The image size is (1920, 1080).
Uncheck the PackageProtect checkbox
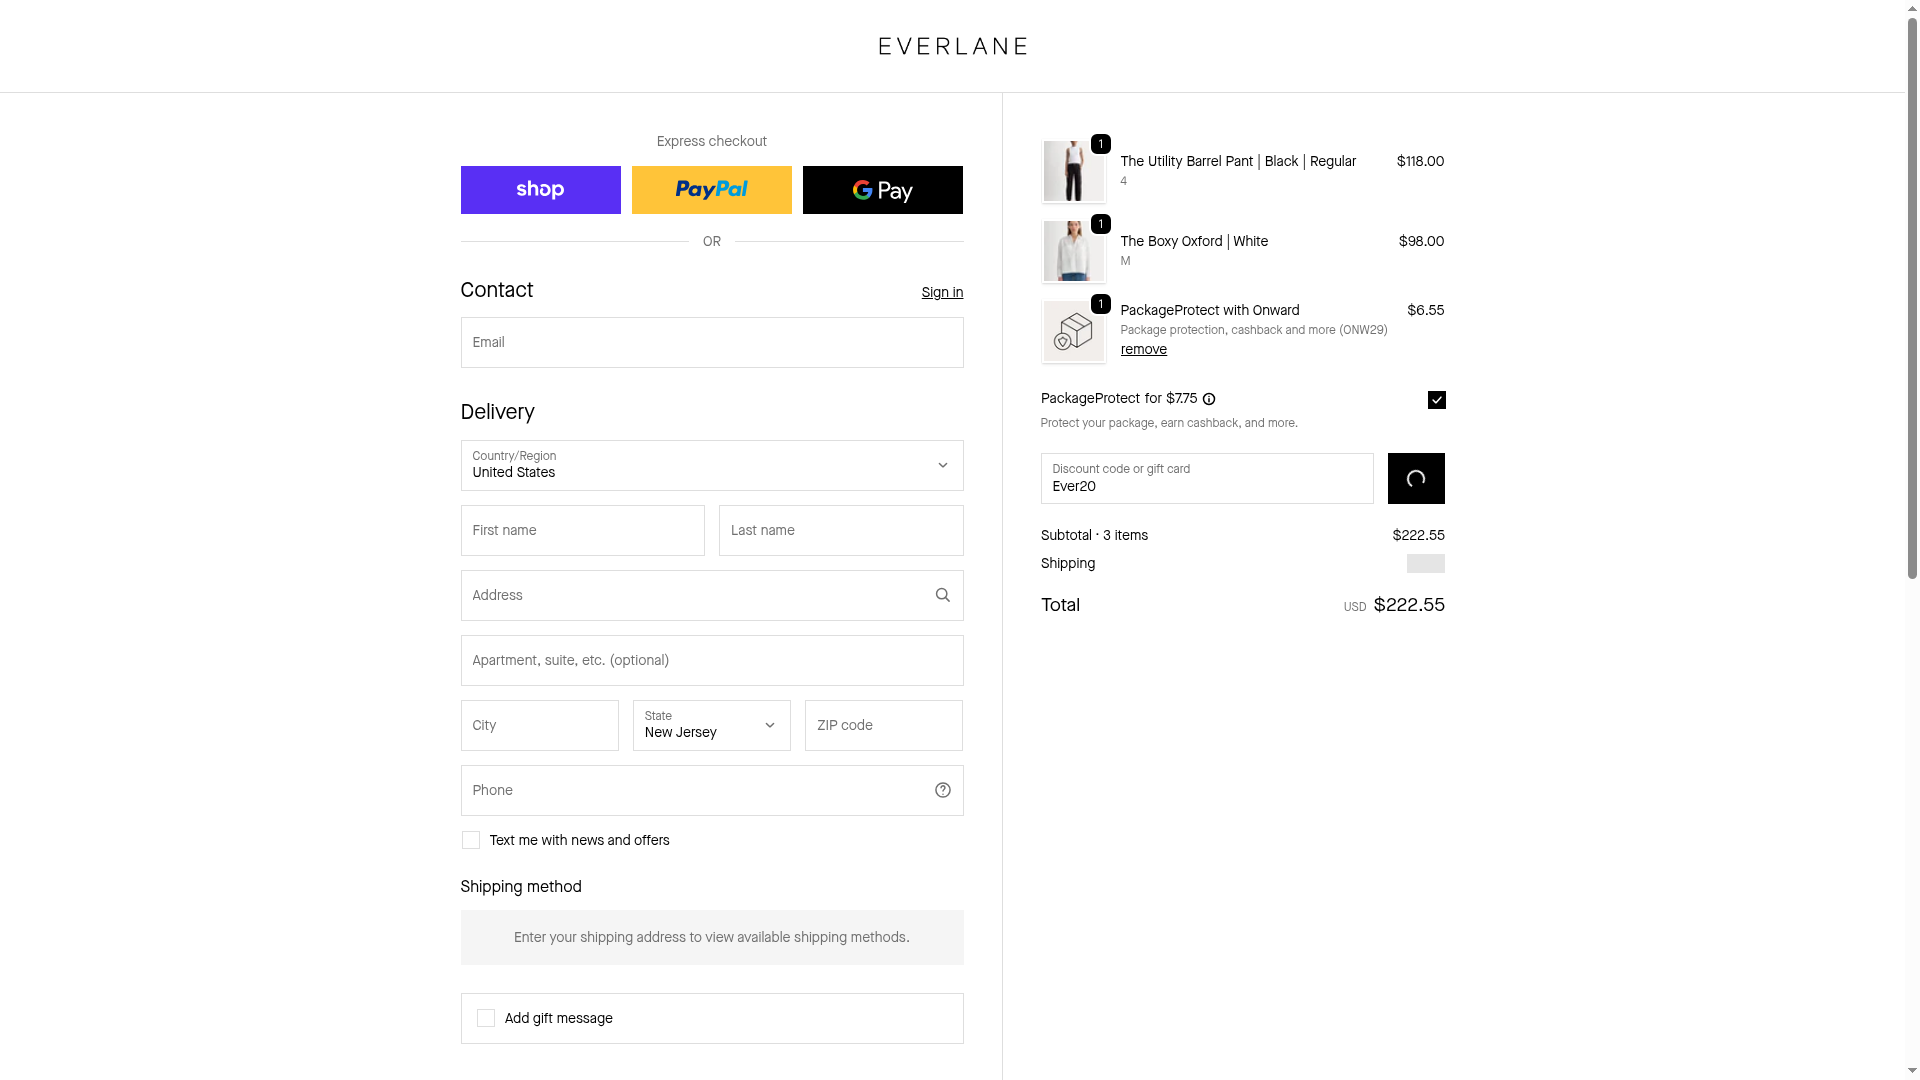pyautogui.click(x=1436, y=400)
